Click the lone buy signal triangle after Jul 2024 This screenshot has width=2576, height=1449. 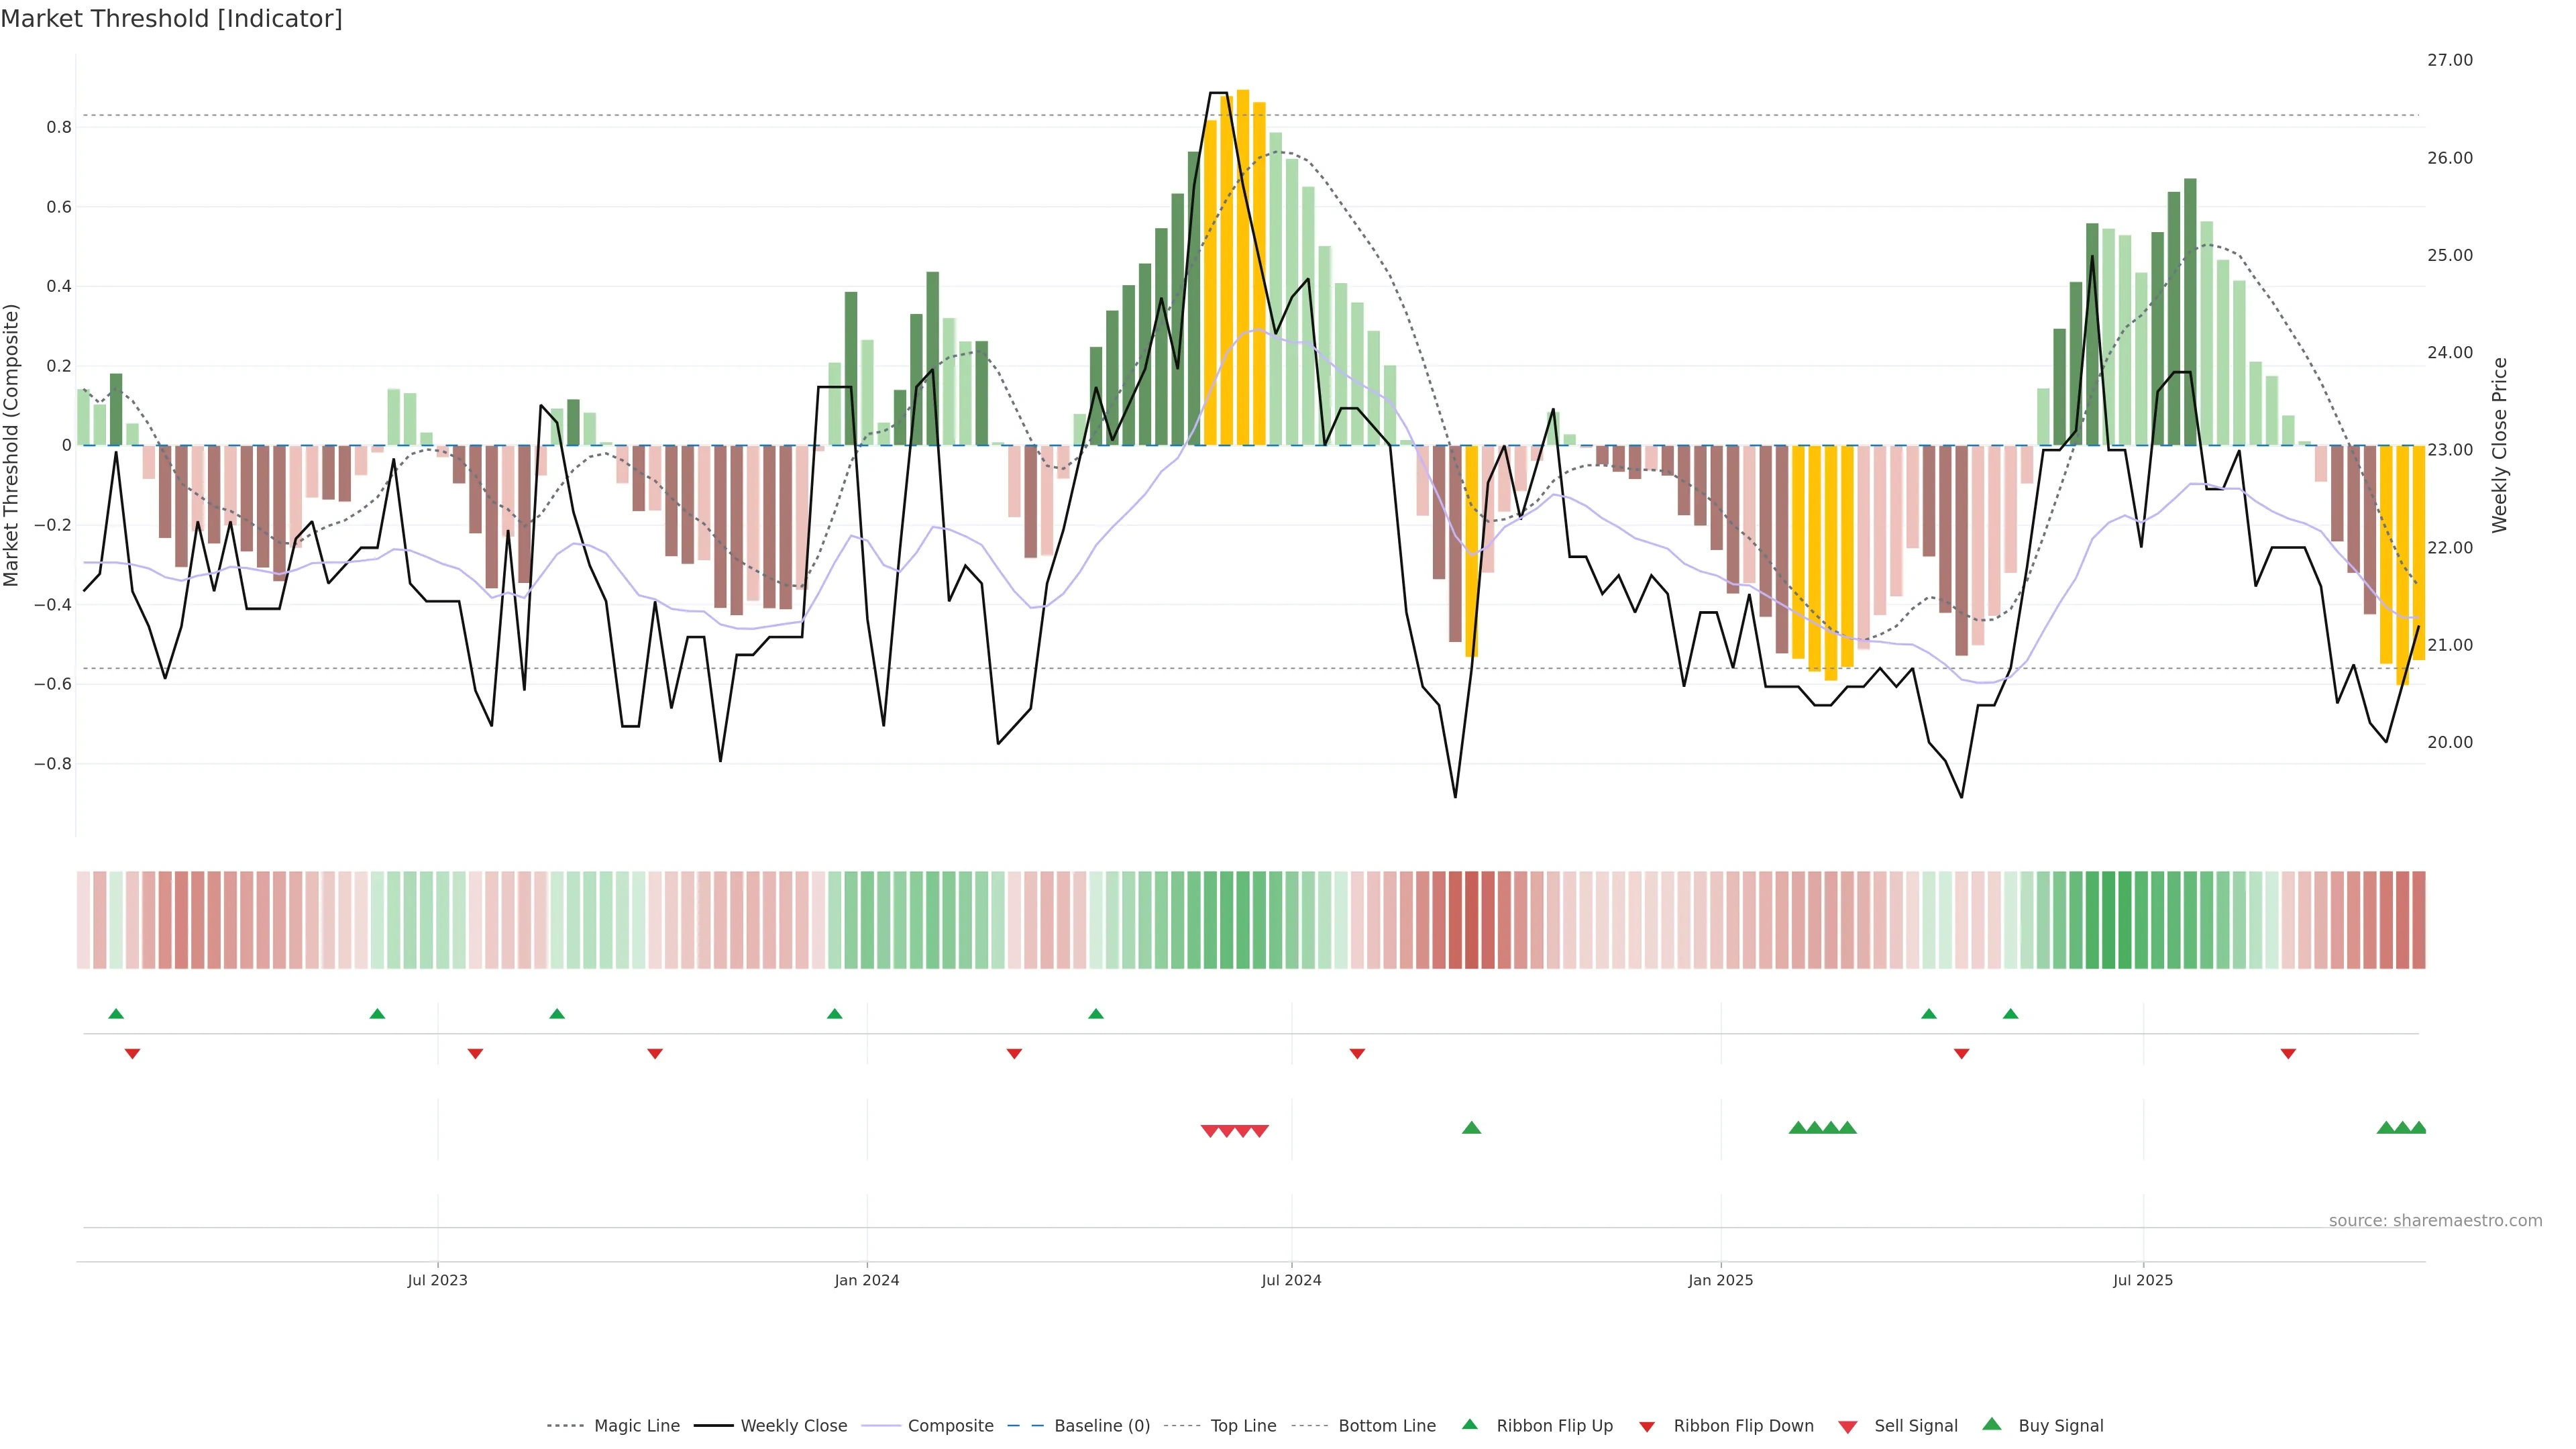click(1471, 1128)
